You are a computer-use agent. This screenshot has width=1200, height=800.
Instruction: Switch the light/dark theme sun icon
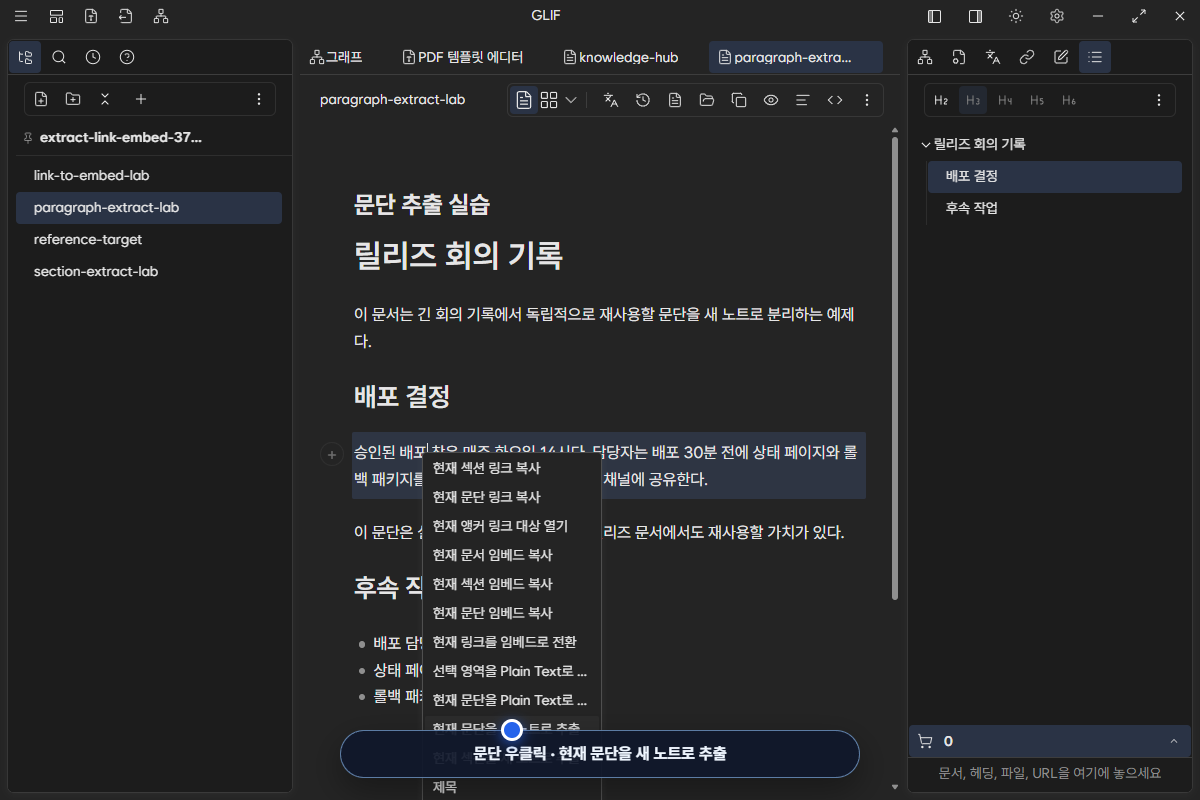coord(1016,16)
